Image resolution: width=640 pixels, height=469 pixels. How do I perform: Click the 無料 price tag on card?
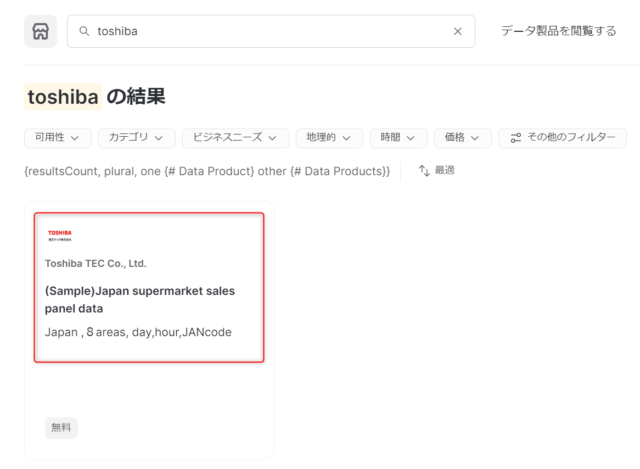[61, 428]
